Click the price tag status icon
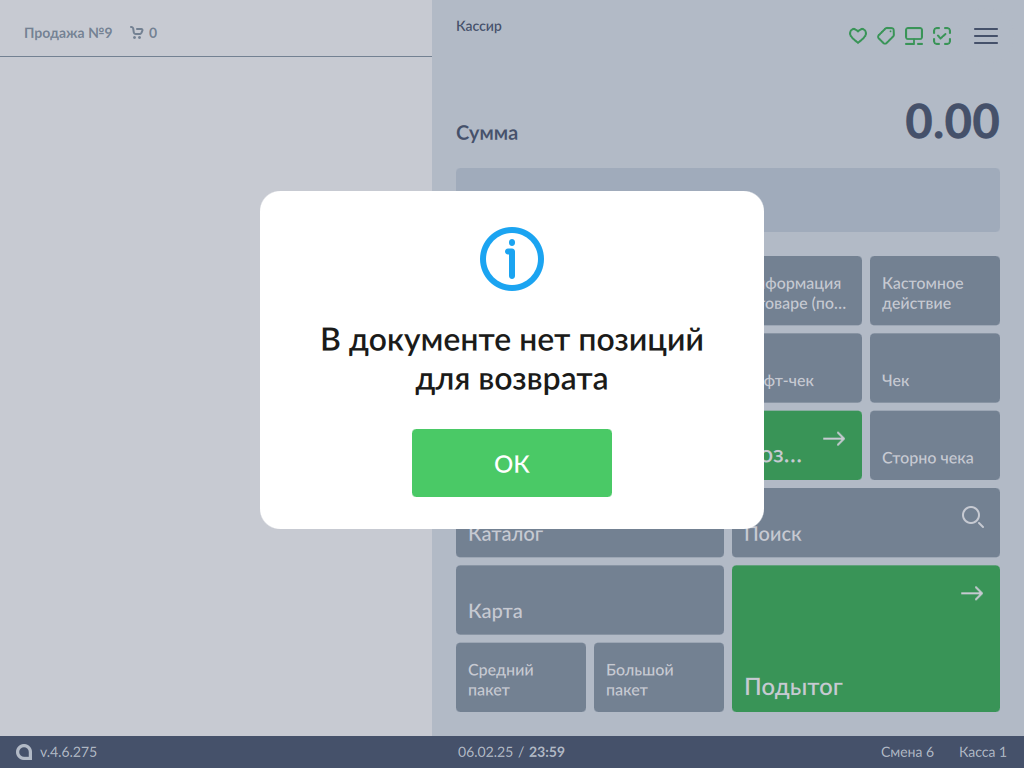1024x768 pixels. coord(885,36)
